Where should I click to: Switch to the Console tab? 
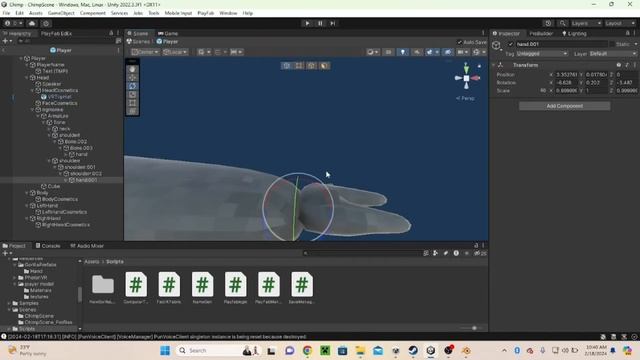[48, 246]
